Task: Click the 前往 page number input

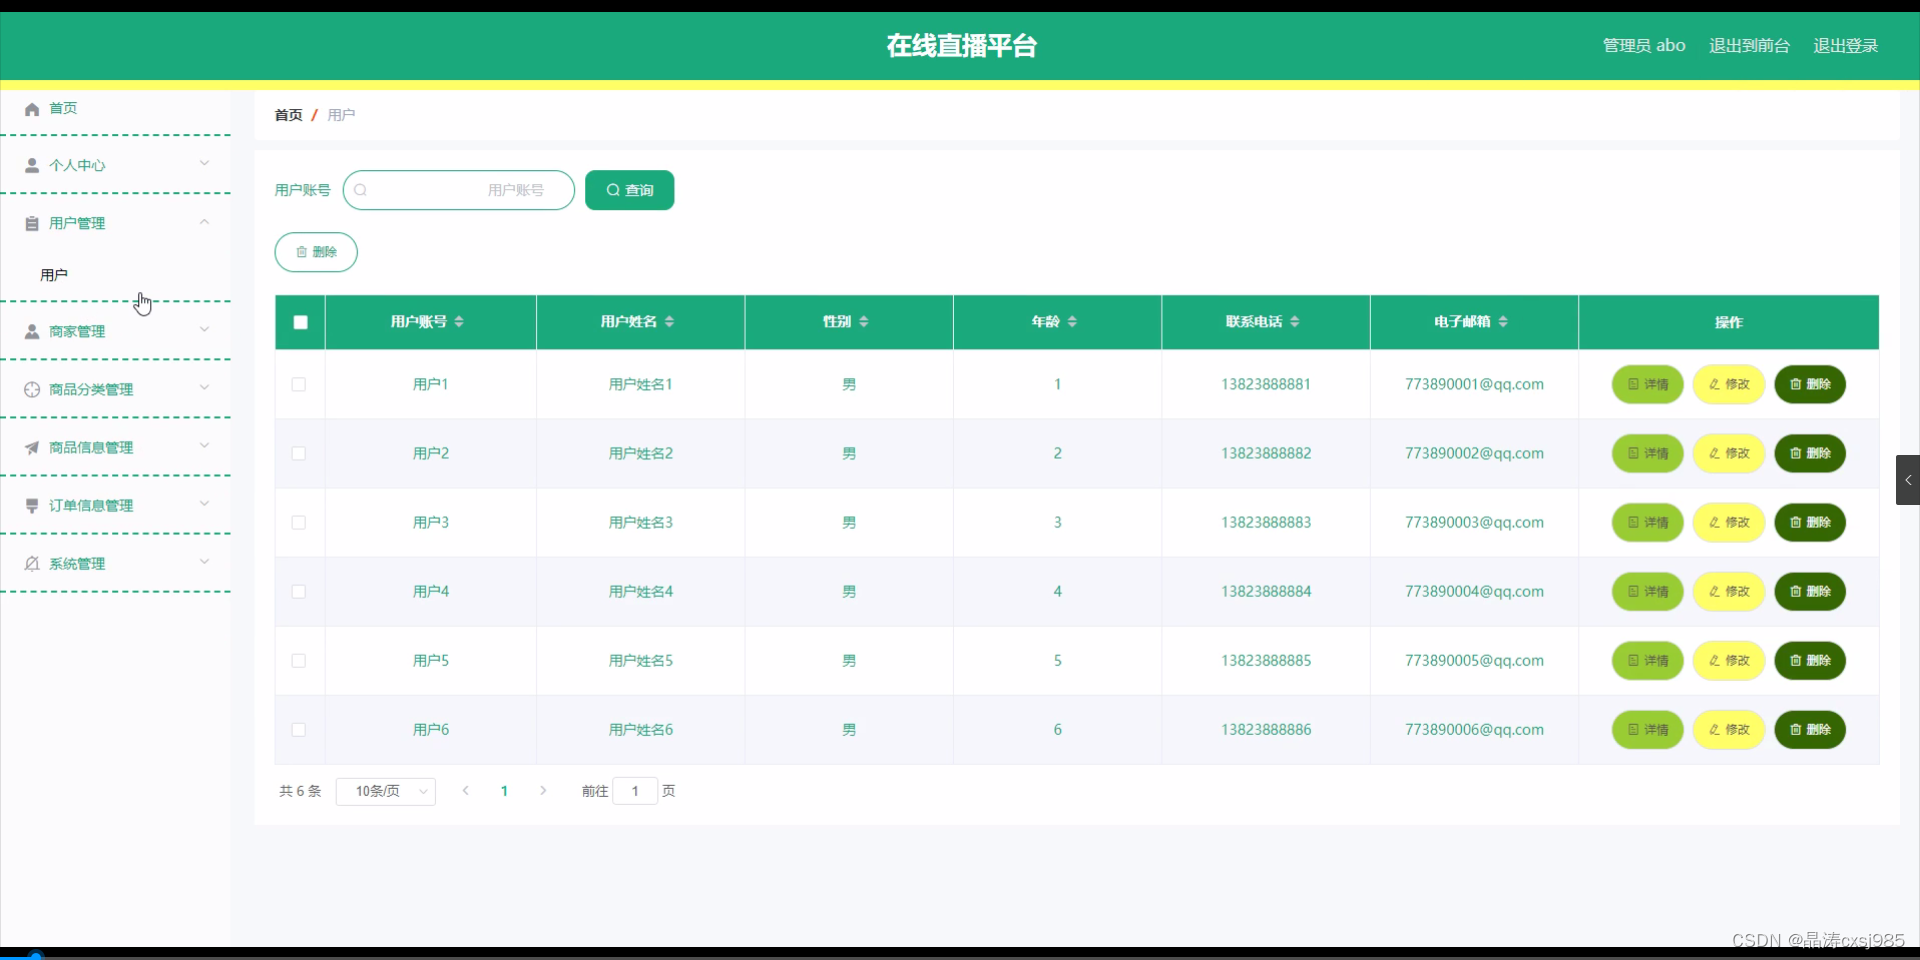Action: 635,791
